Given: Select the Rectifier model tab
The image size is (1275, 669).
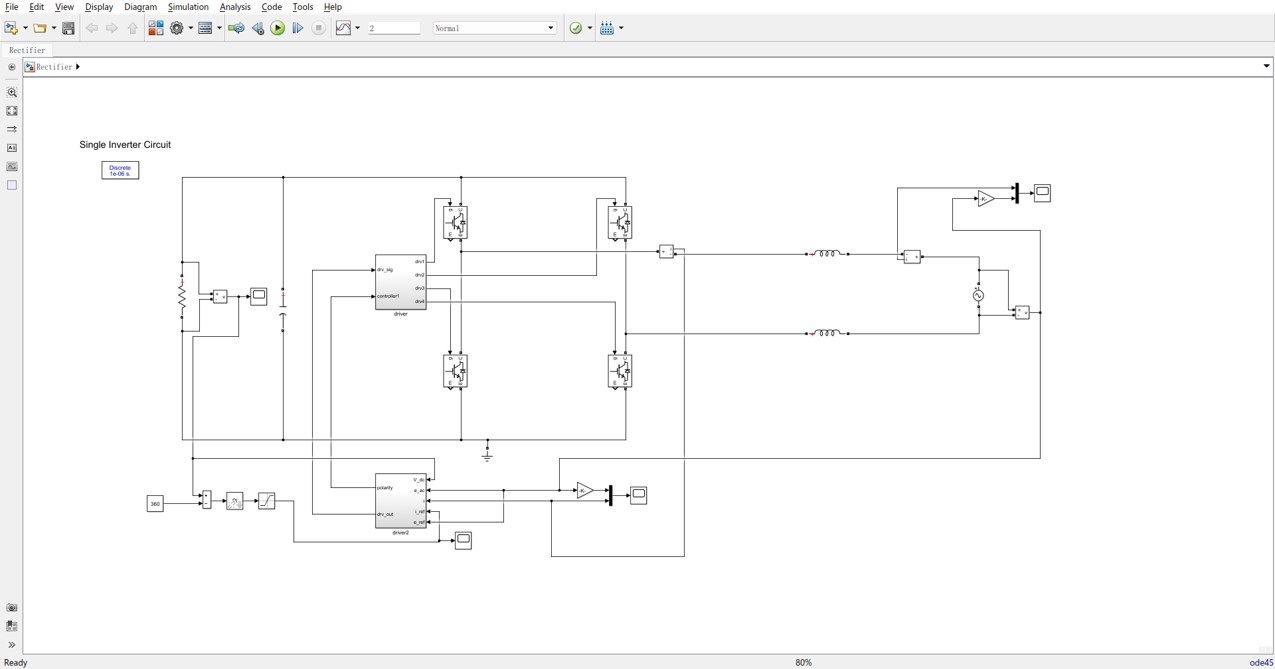Looking at the screenshot, I should [27, 50].
